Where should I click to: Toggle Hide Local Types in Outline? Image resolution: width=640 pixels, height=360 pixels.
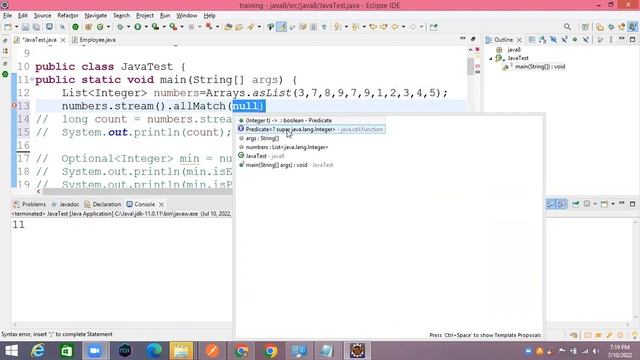[x=586, y=40]
